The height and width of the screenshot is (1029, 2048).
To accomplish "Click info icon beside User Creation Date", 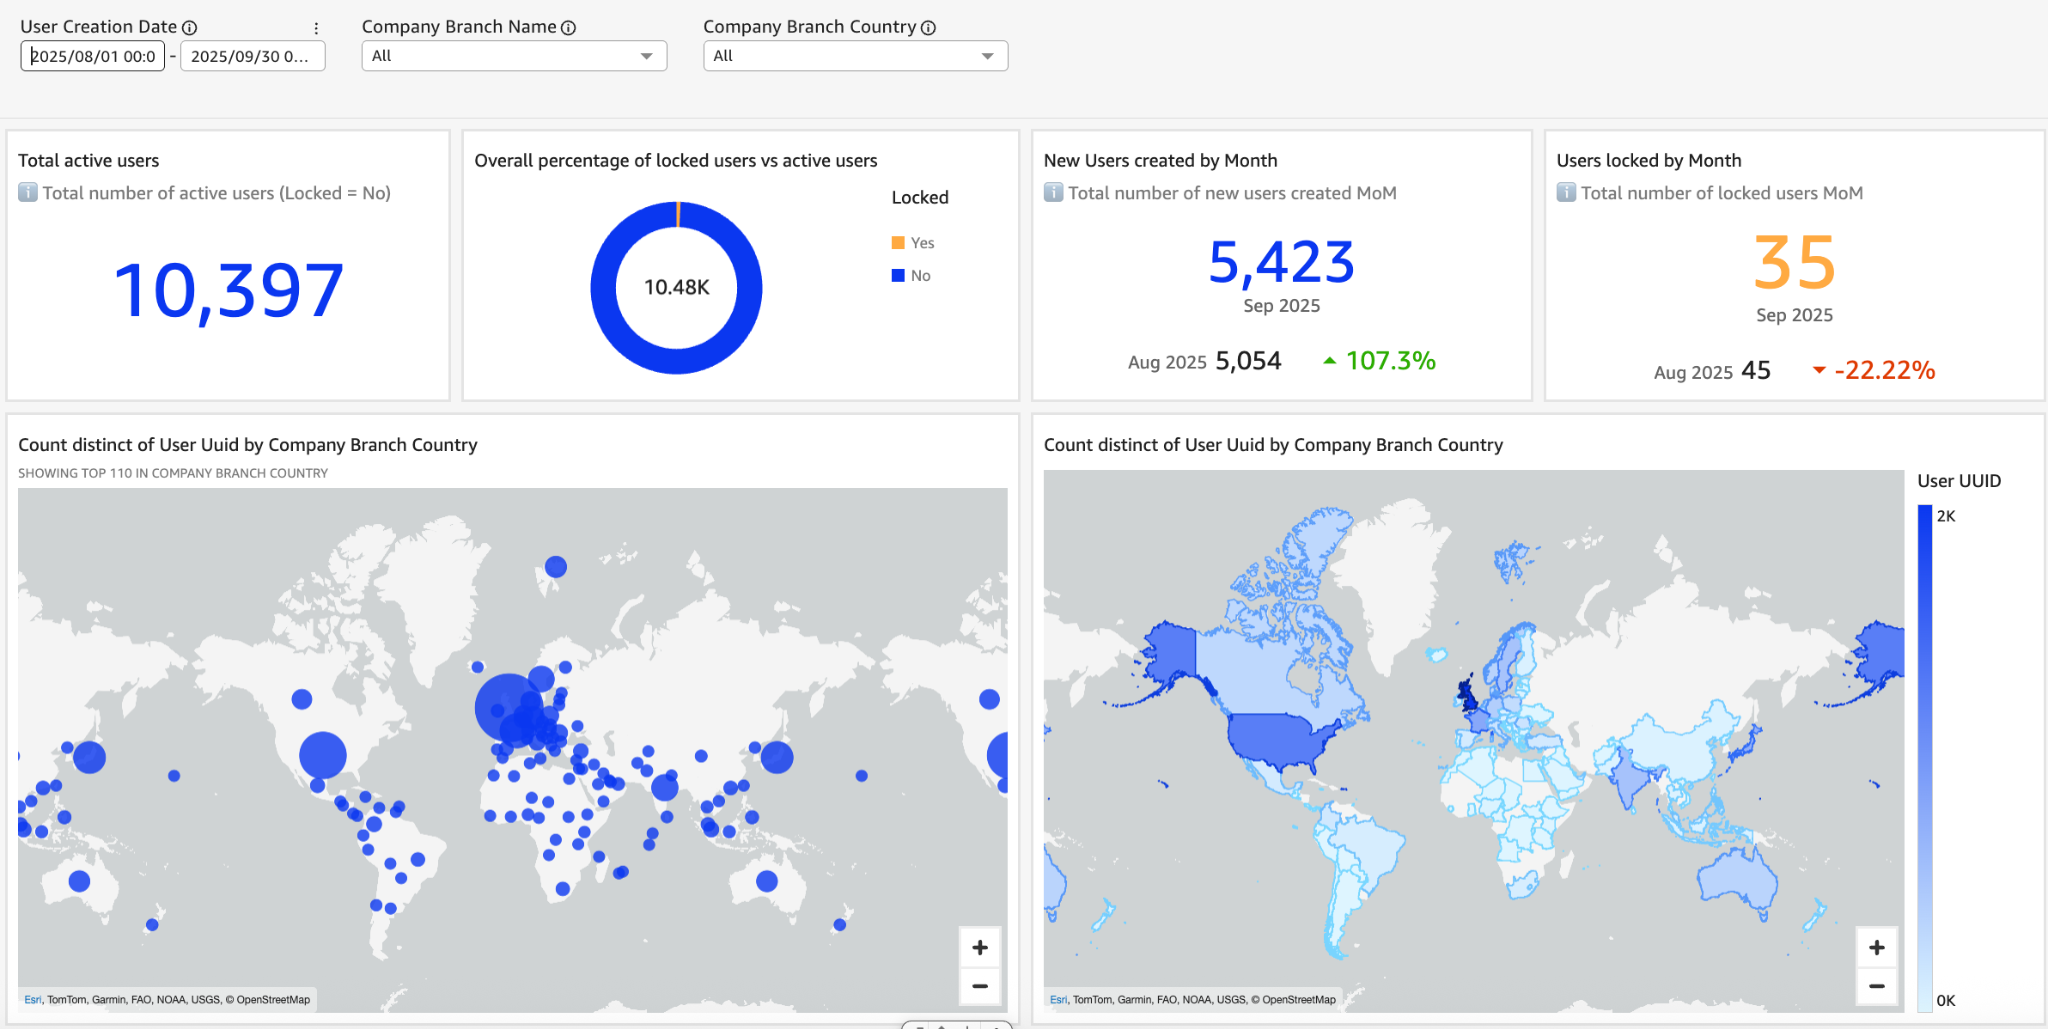I will click(190, 28).
